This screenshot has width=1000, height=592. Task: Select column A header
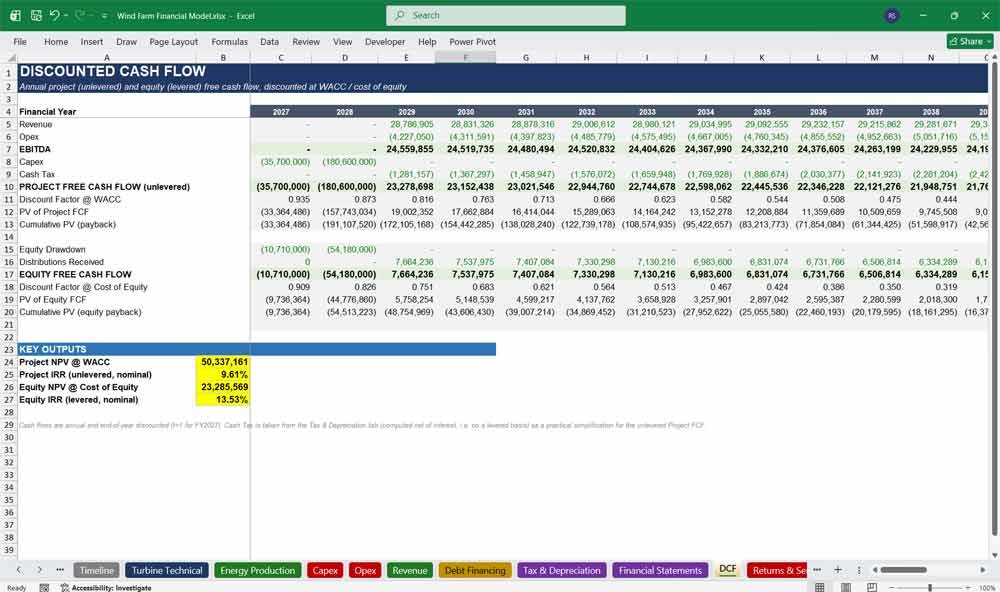click(x=107, y=57)
